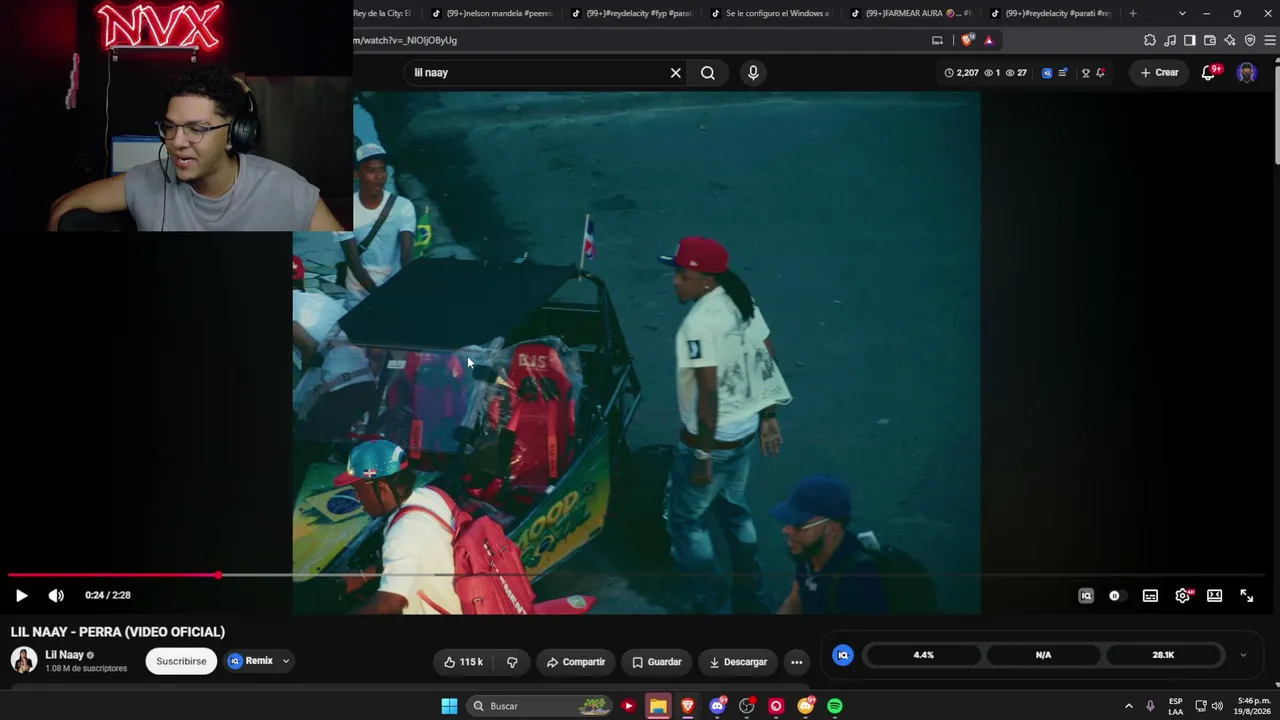1280x720 pixels.
Task: Switch to the 'nelson mandela' TikTok tab
Action: (x=491, y=14)
